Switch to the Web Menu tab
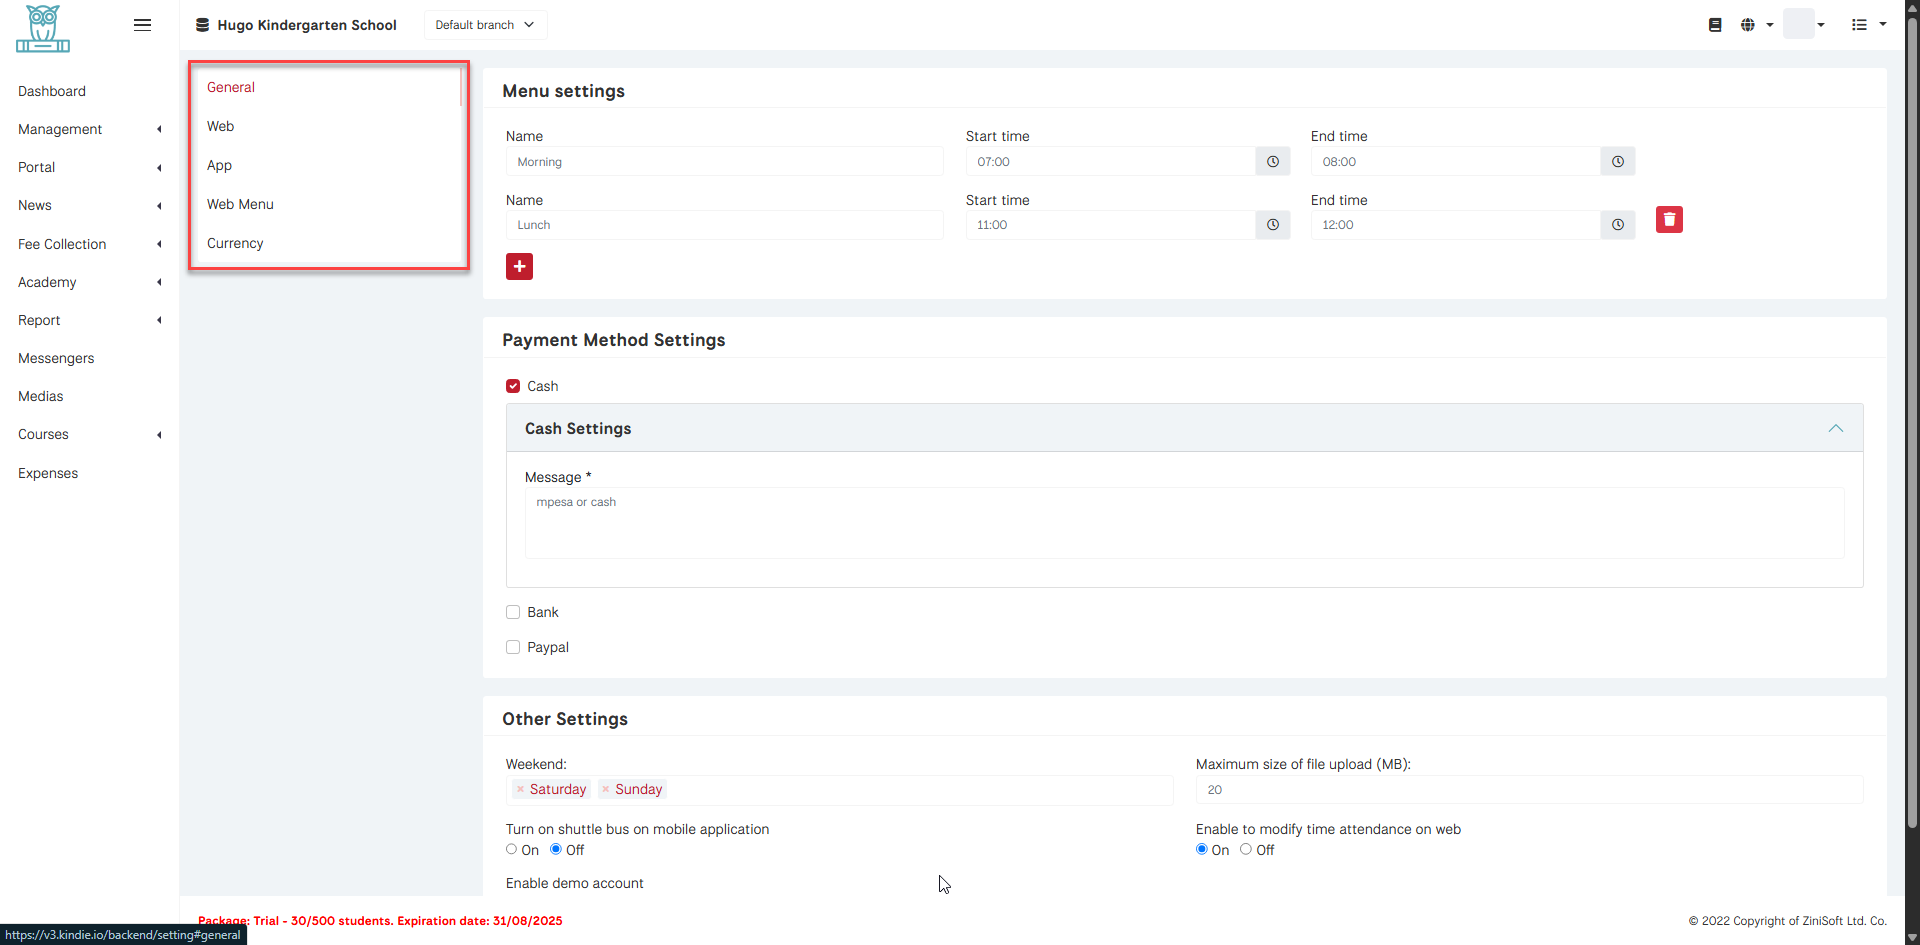 tap(240, 204)
